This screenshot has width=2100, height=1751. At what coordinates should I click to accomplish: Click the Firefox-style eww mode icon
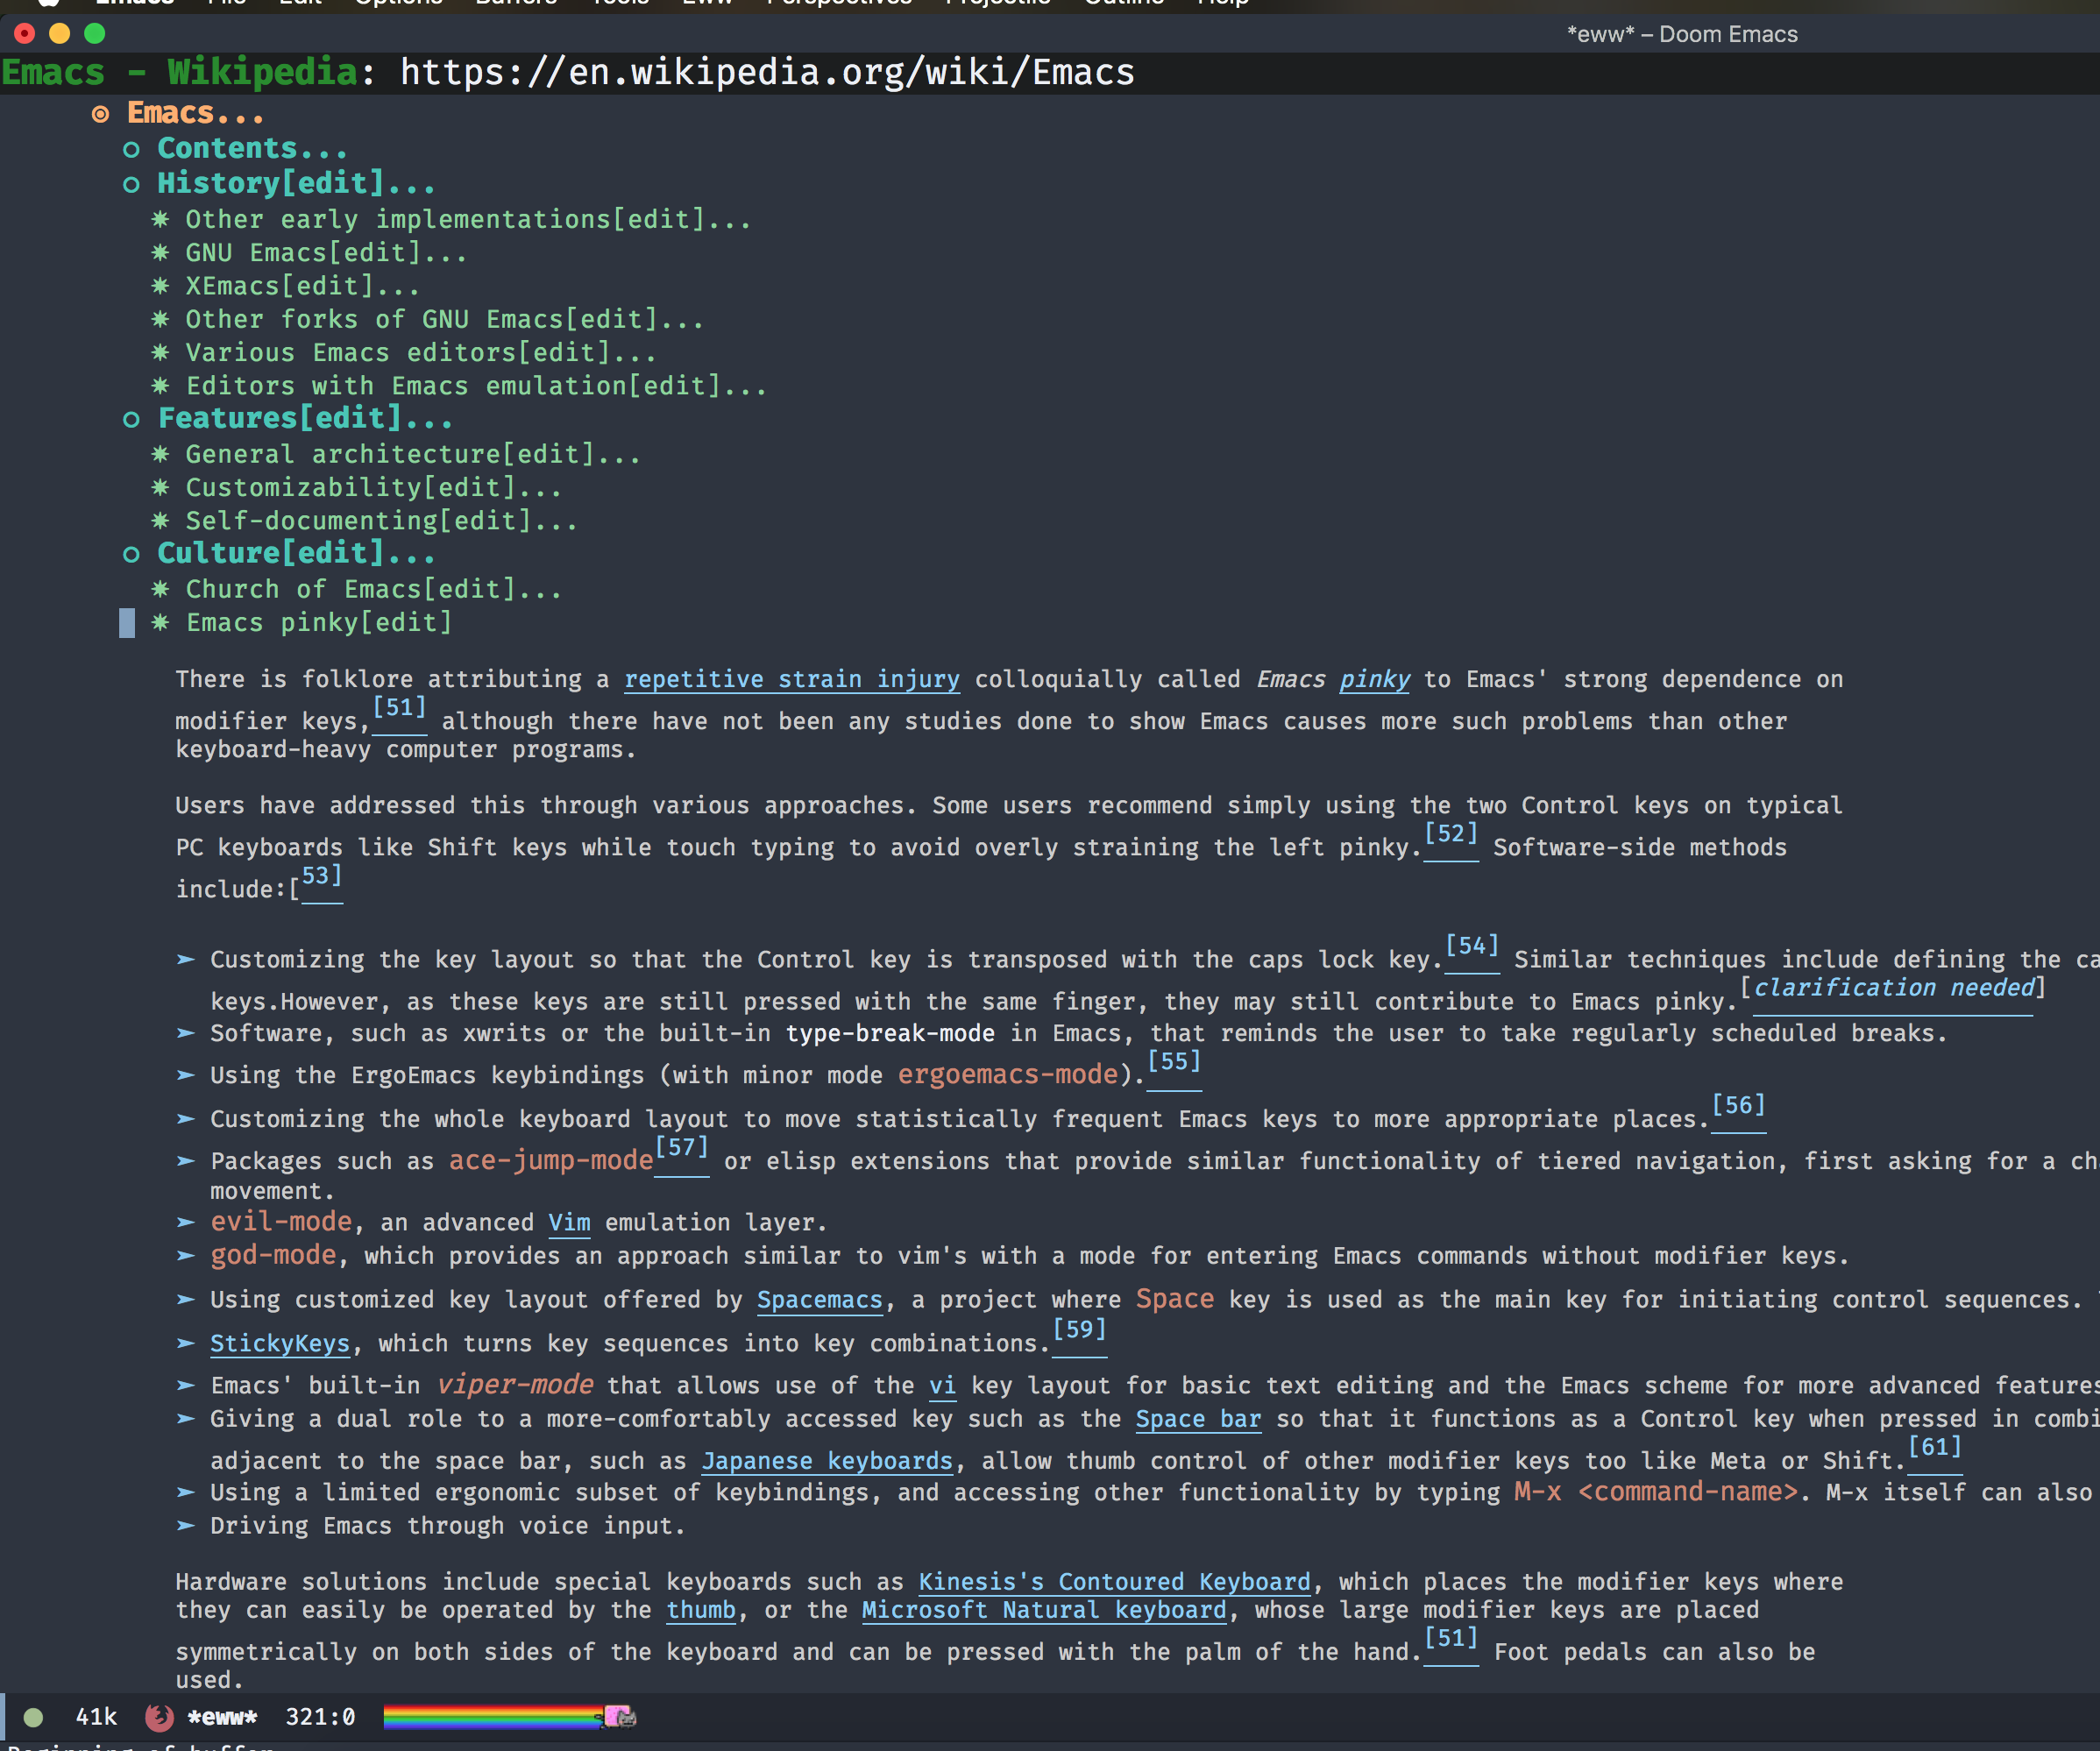click(159, 1717)
